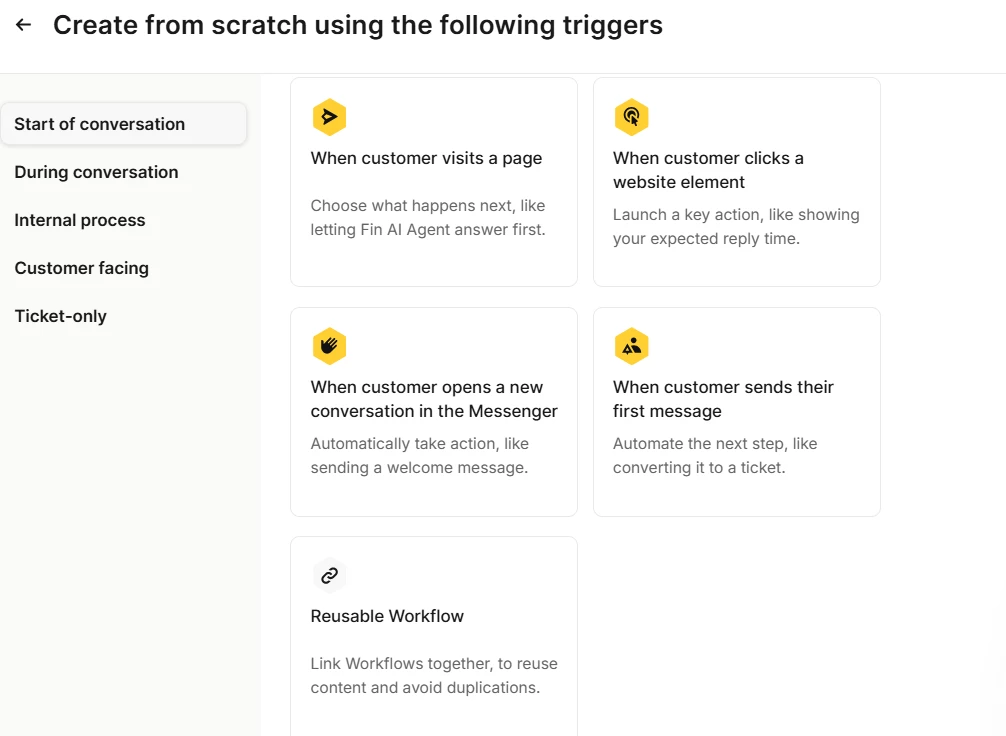
Task: Click the waving hand hexagon icon
Action: pyautogui.click(x=329, y=346)
